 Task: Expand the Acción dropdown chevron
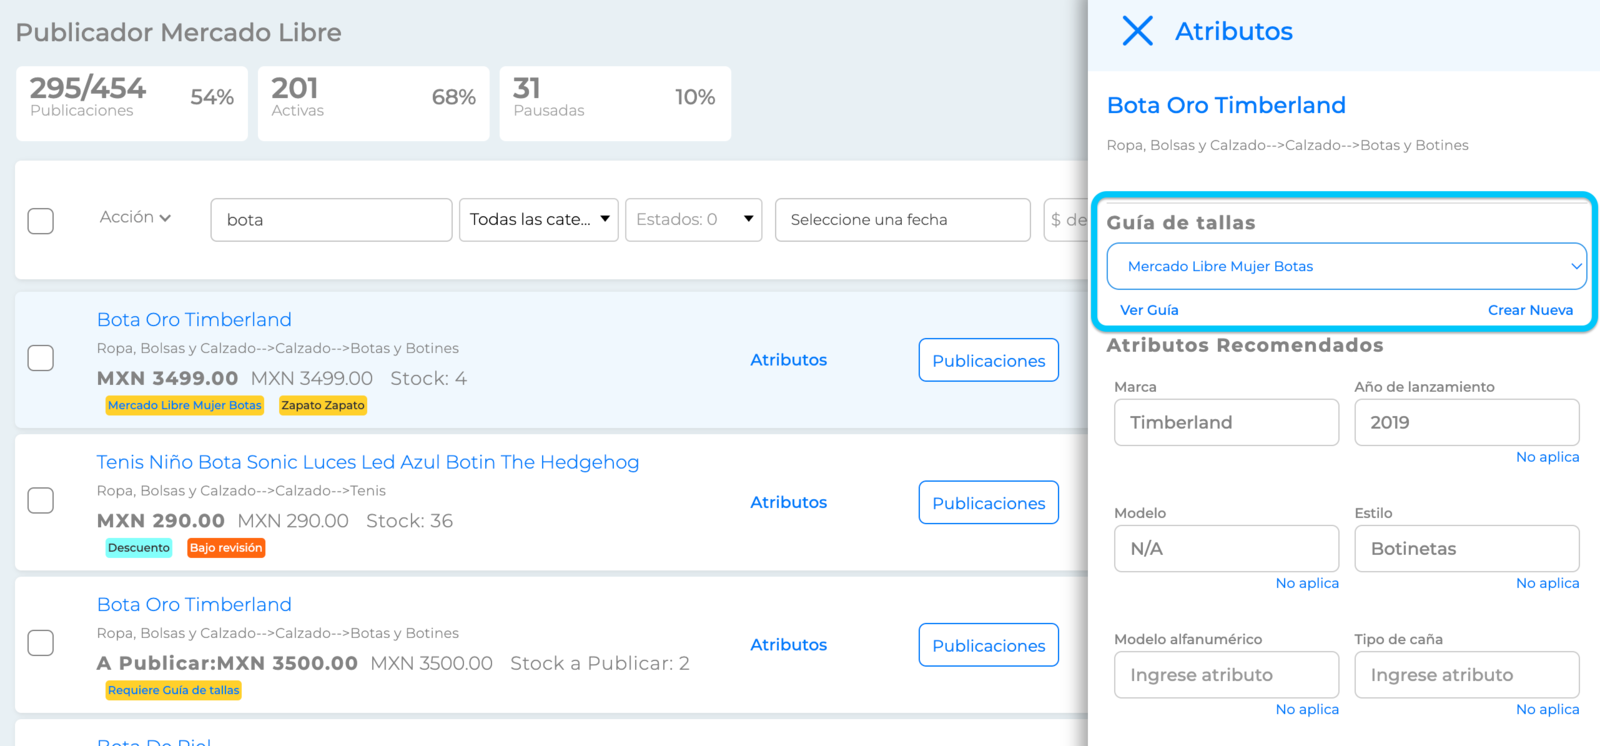point(165,218)
